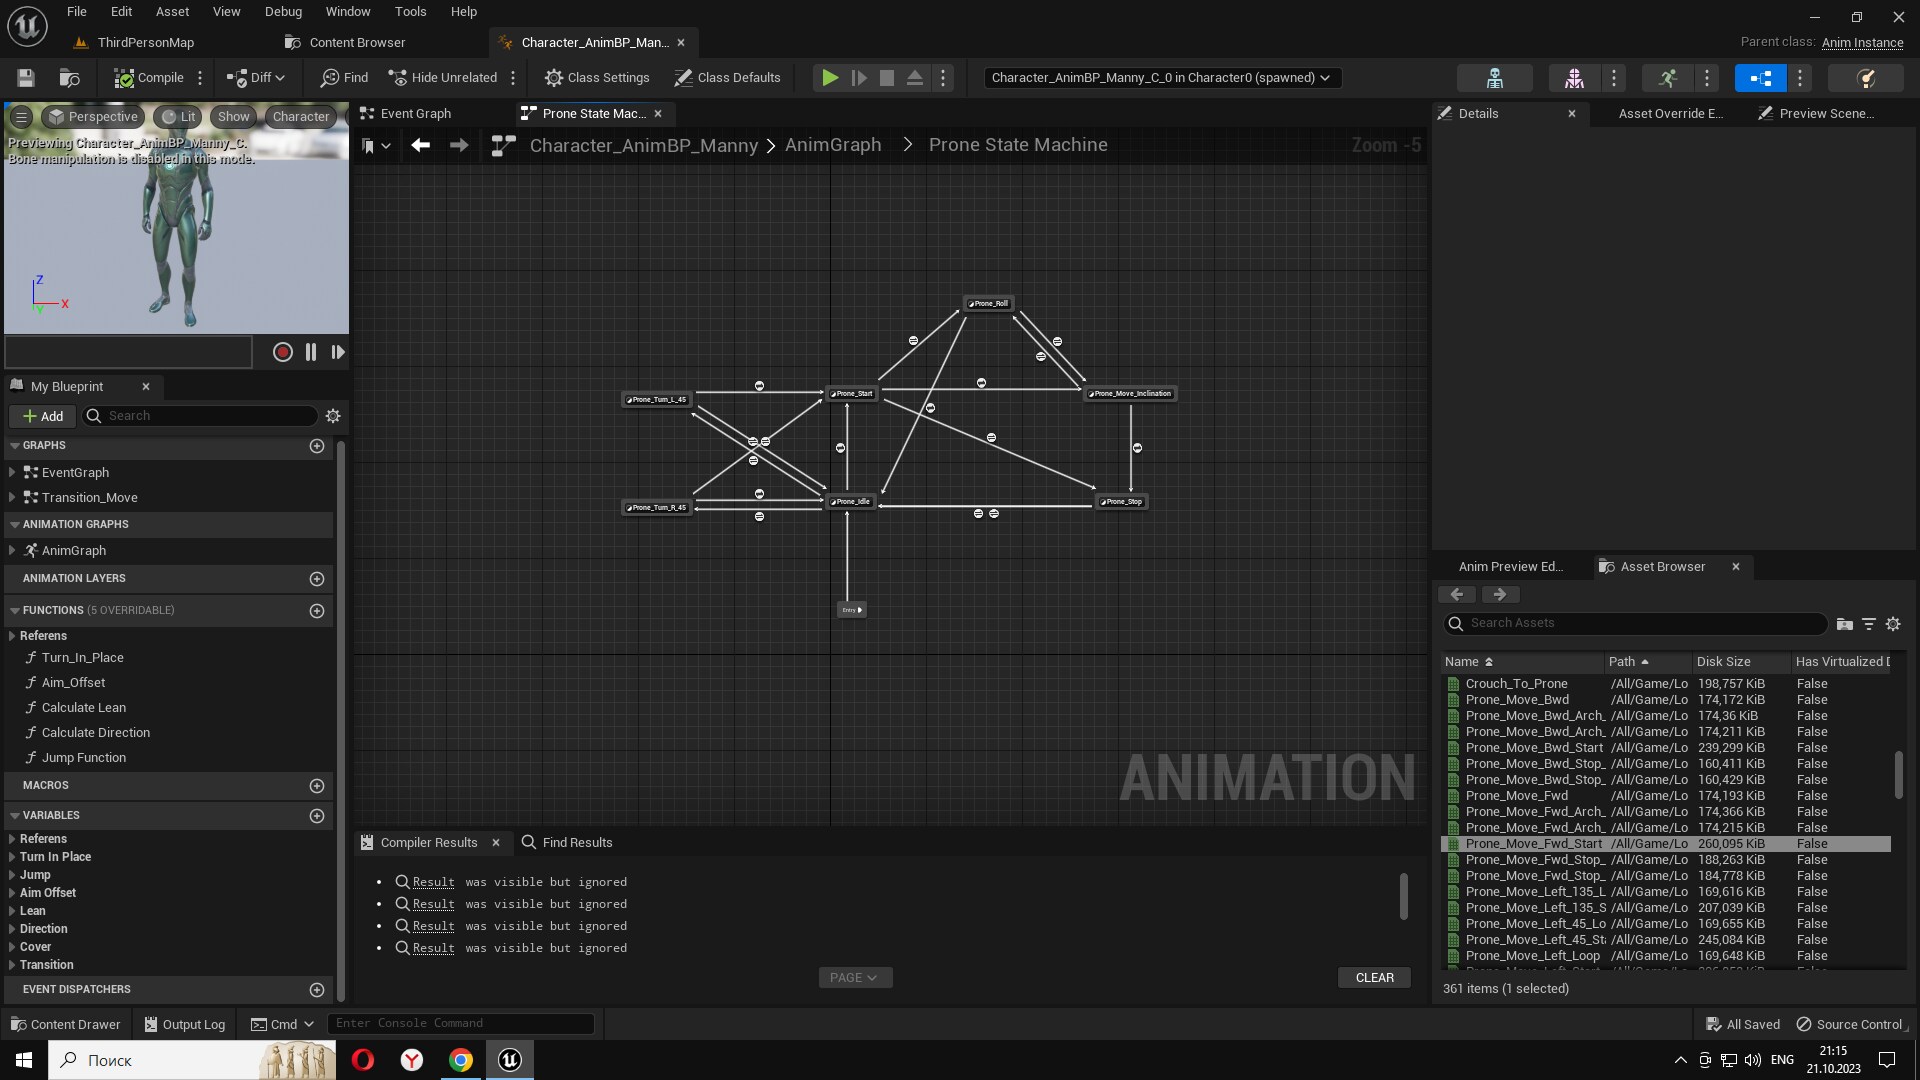This screenshot has height=1080, width=1920.
Task: Switch to Skeleton editing mode
Action: tap(1495, 78)
